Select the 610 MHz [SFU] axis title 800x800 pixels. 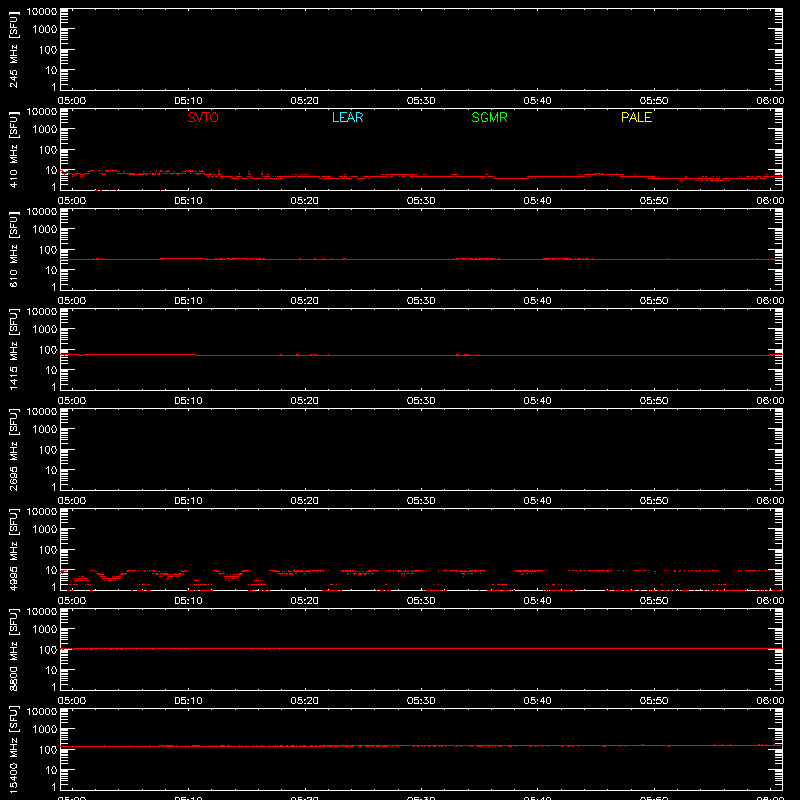tap(13, 249)
